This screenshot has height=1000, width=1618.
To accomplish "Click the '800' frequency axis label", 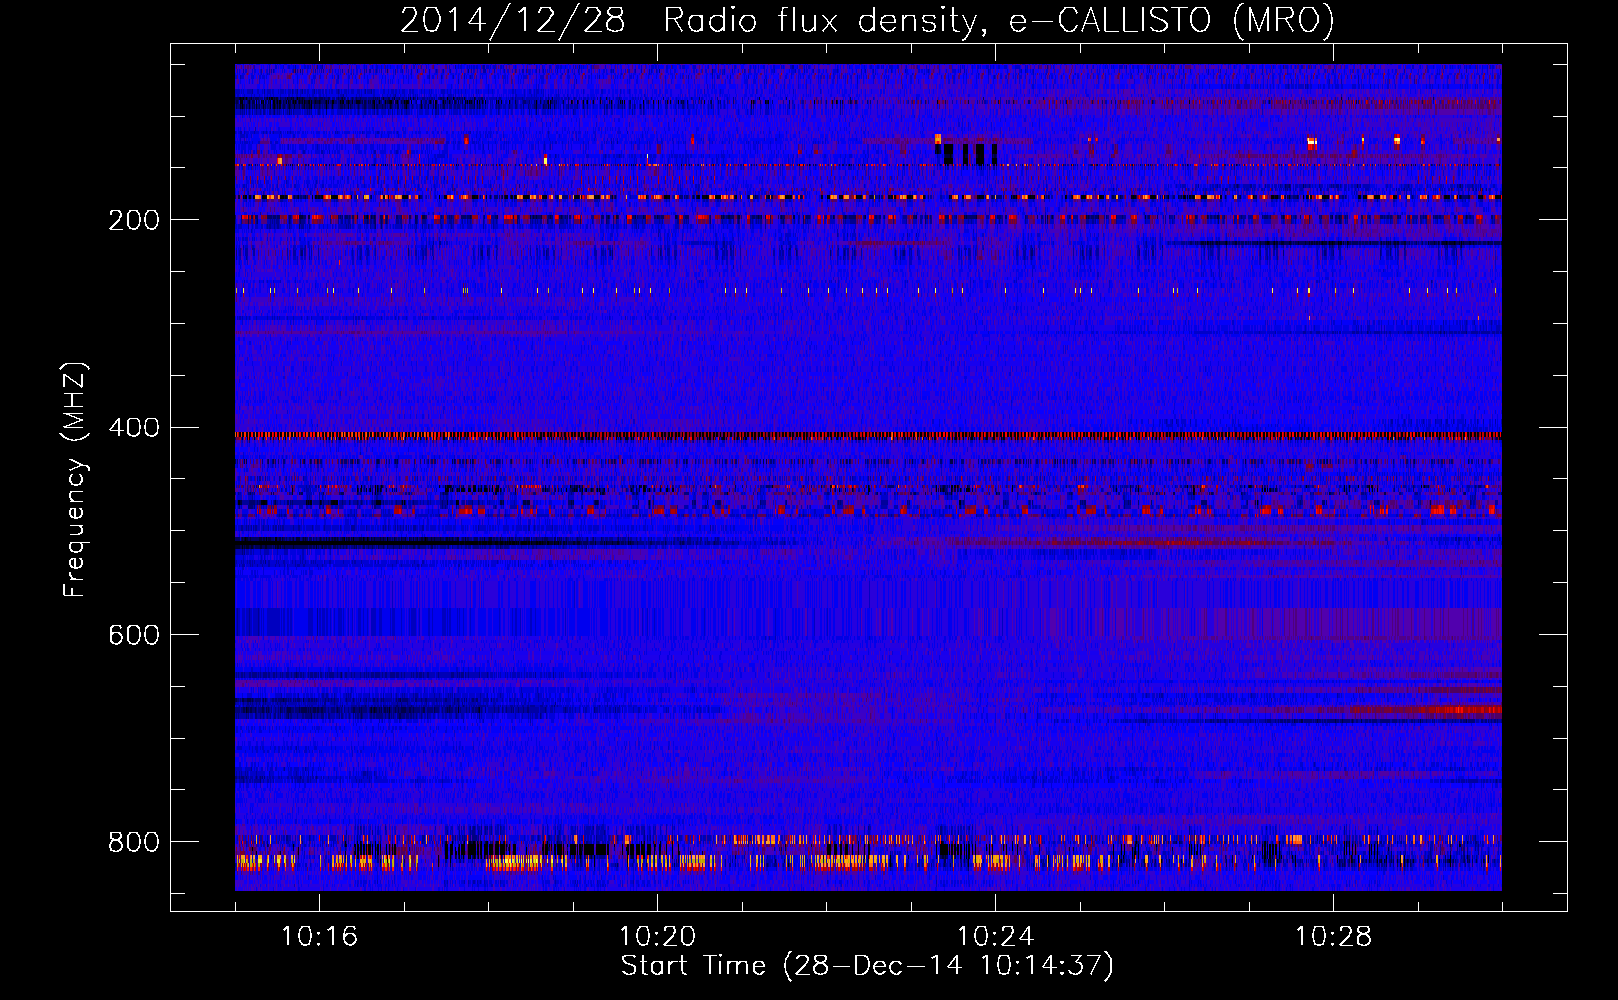I will [x=134, y=843].
